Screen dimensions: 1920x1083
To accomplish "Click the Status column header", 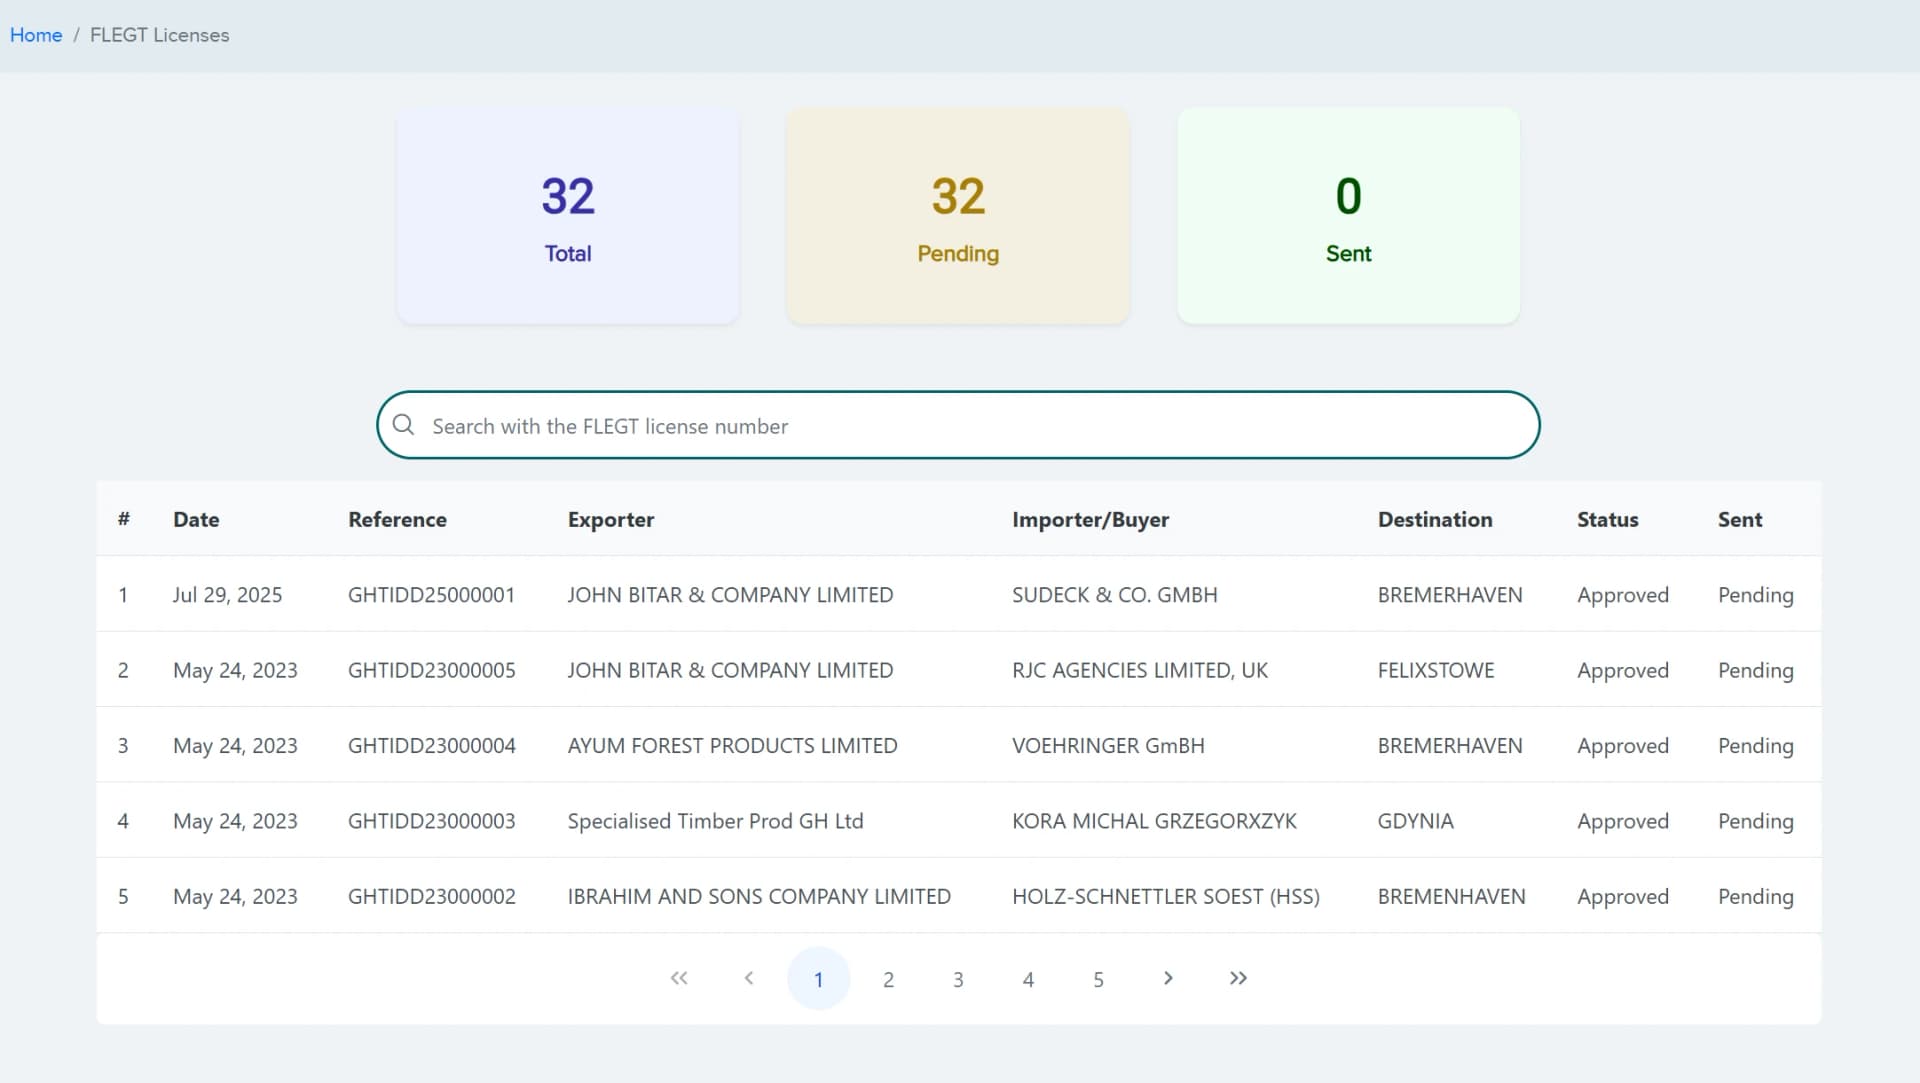I will [x=1607, y=519].
